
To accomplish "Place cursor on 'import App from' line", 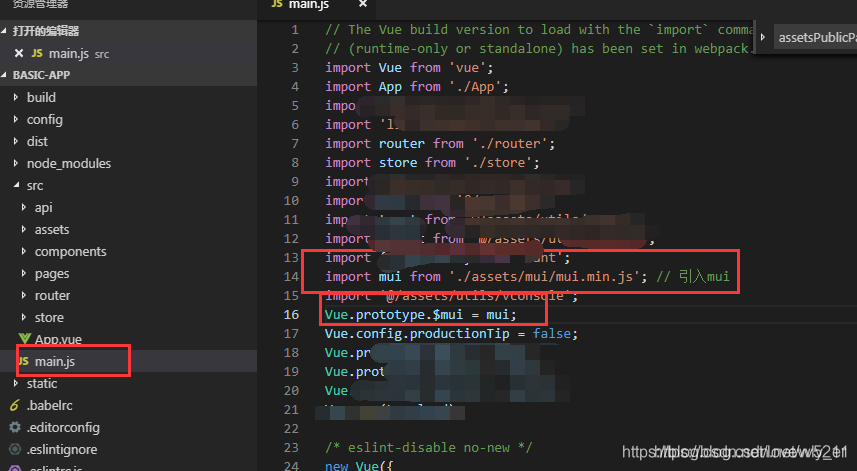I will click(417, 87).
